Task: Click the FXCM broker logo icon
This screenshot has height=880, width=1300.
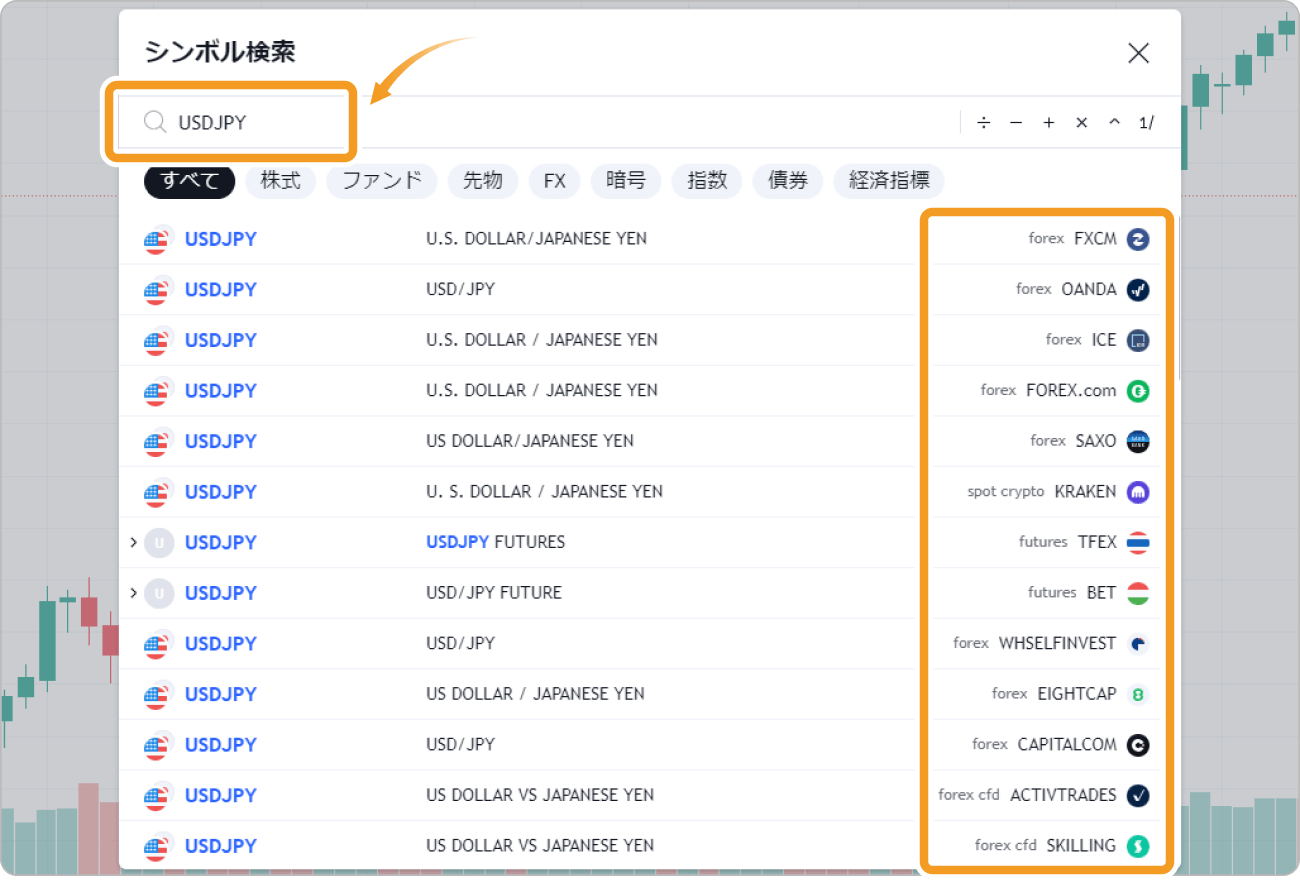Action: click(1137, 239)
